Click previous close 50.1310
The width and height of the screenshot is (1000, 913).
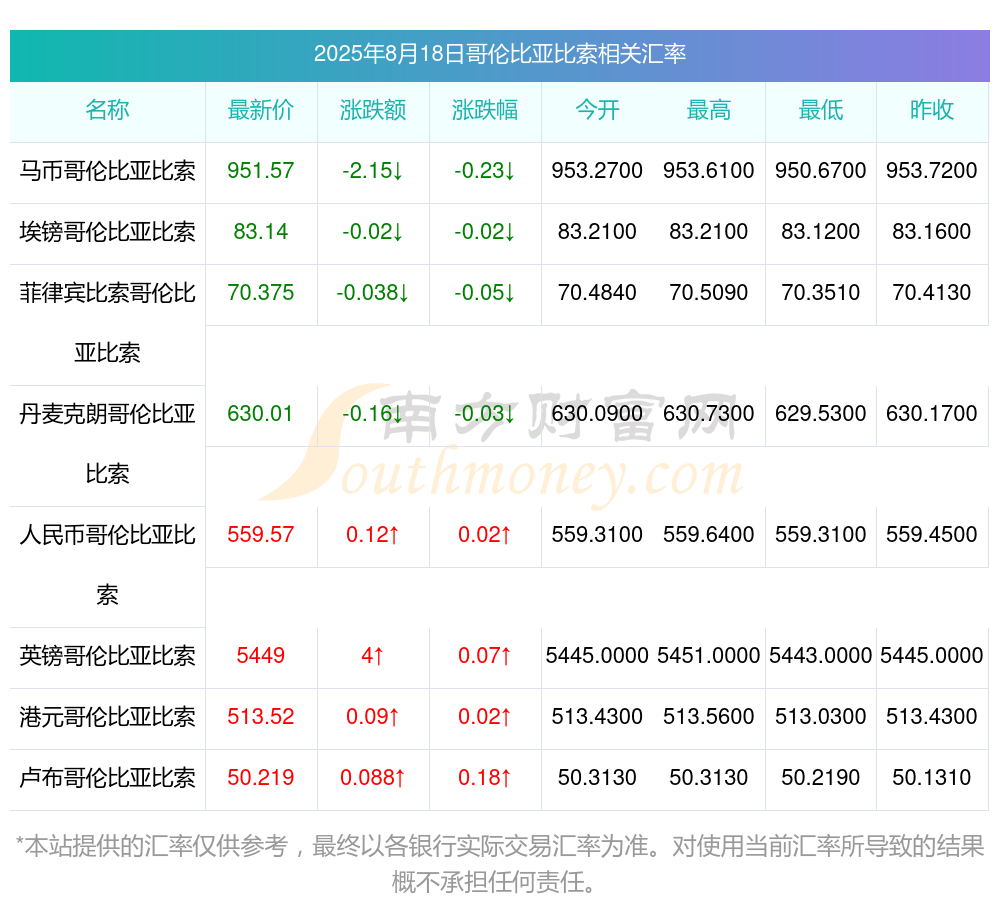[x=932, y=778]
